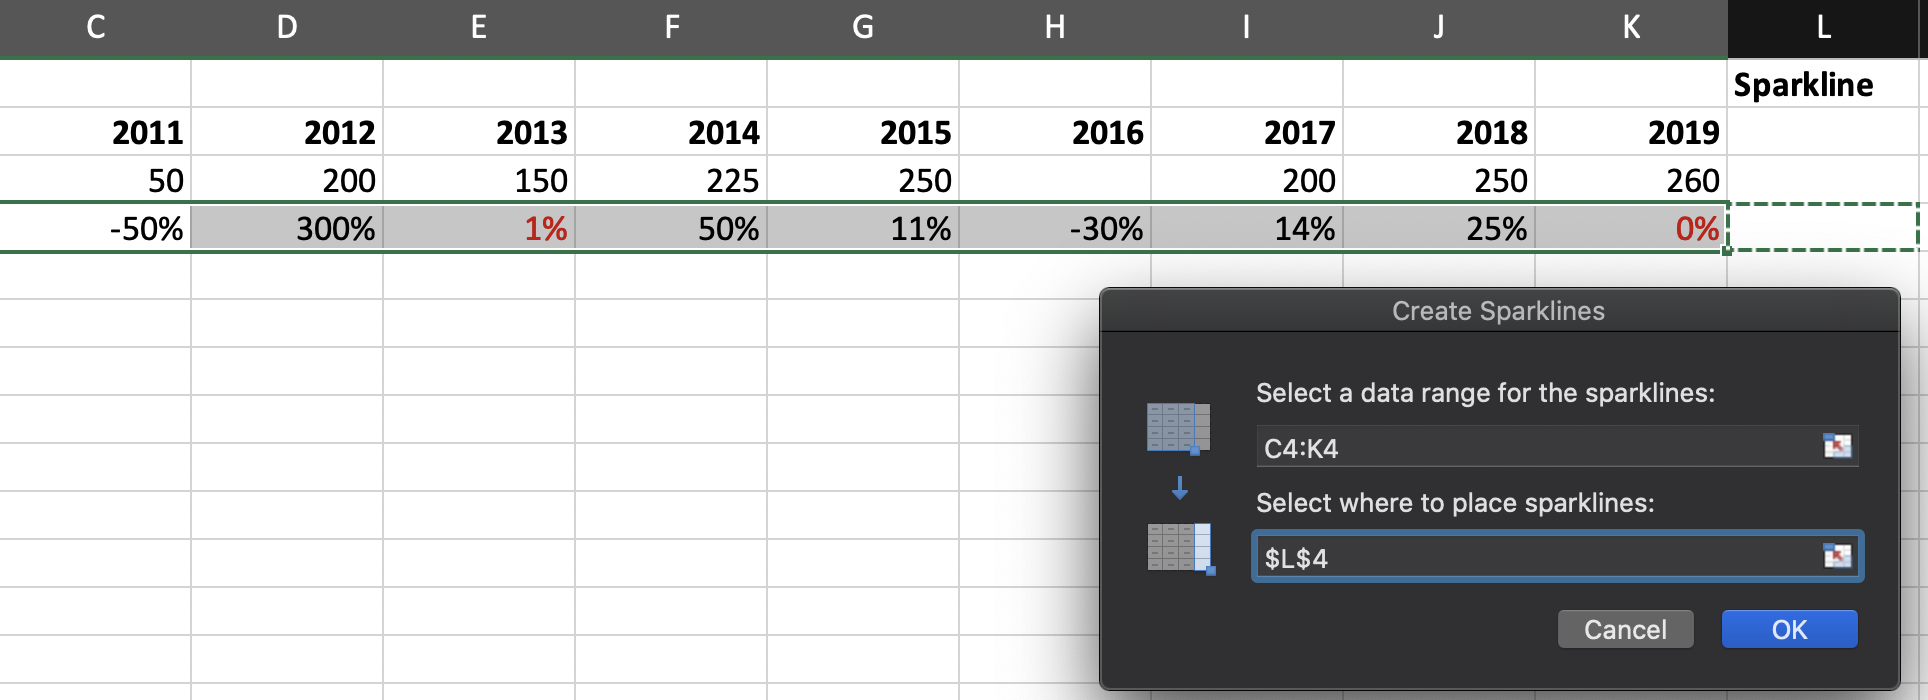Select column C header
This screenshot has height=700, width=1928.
(95, 28)
